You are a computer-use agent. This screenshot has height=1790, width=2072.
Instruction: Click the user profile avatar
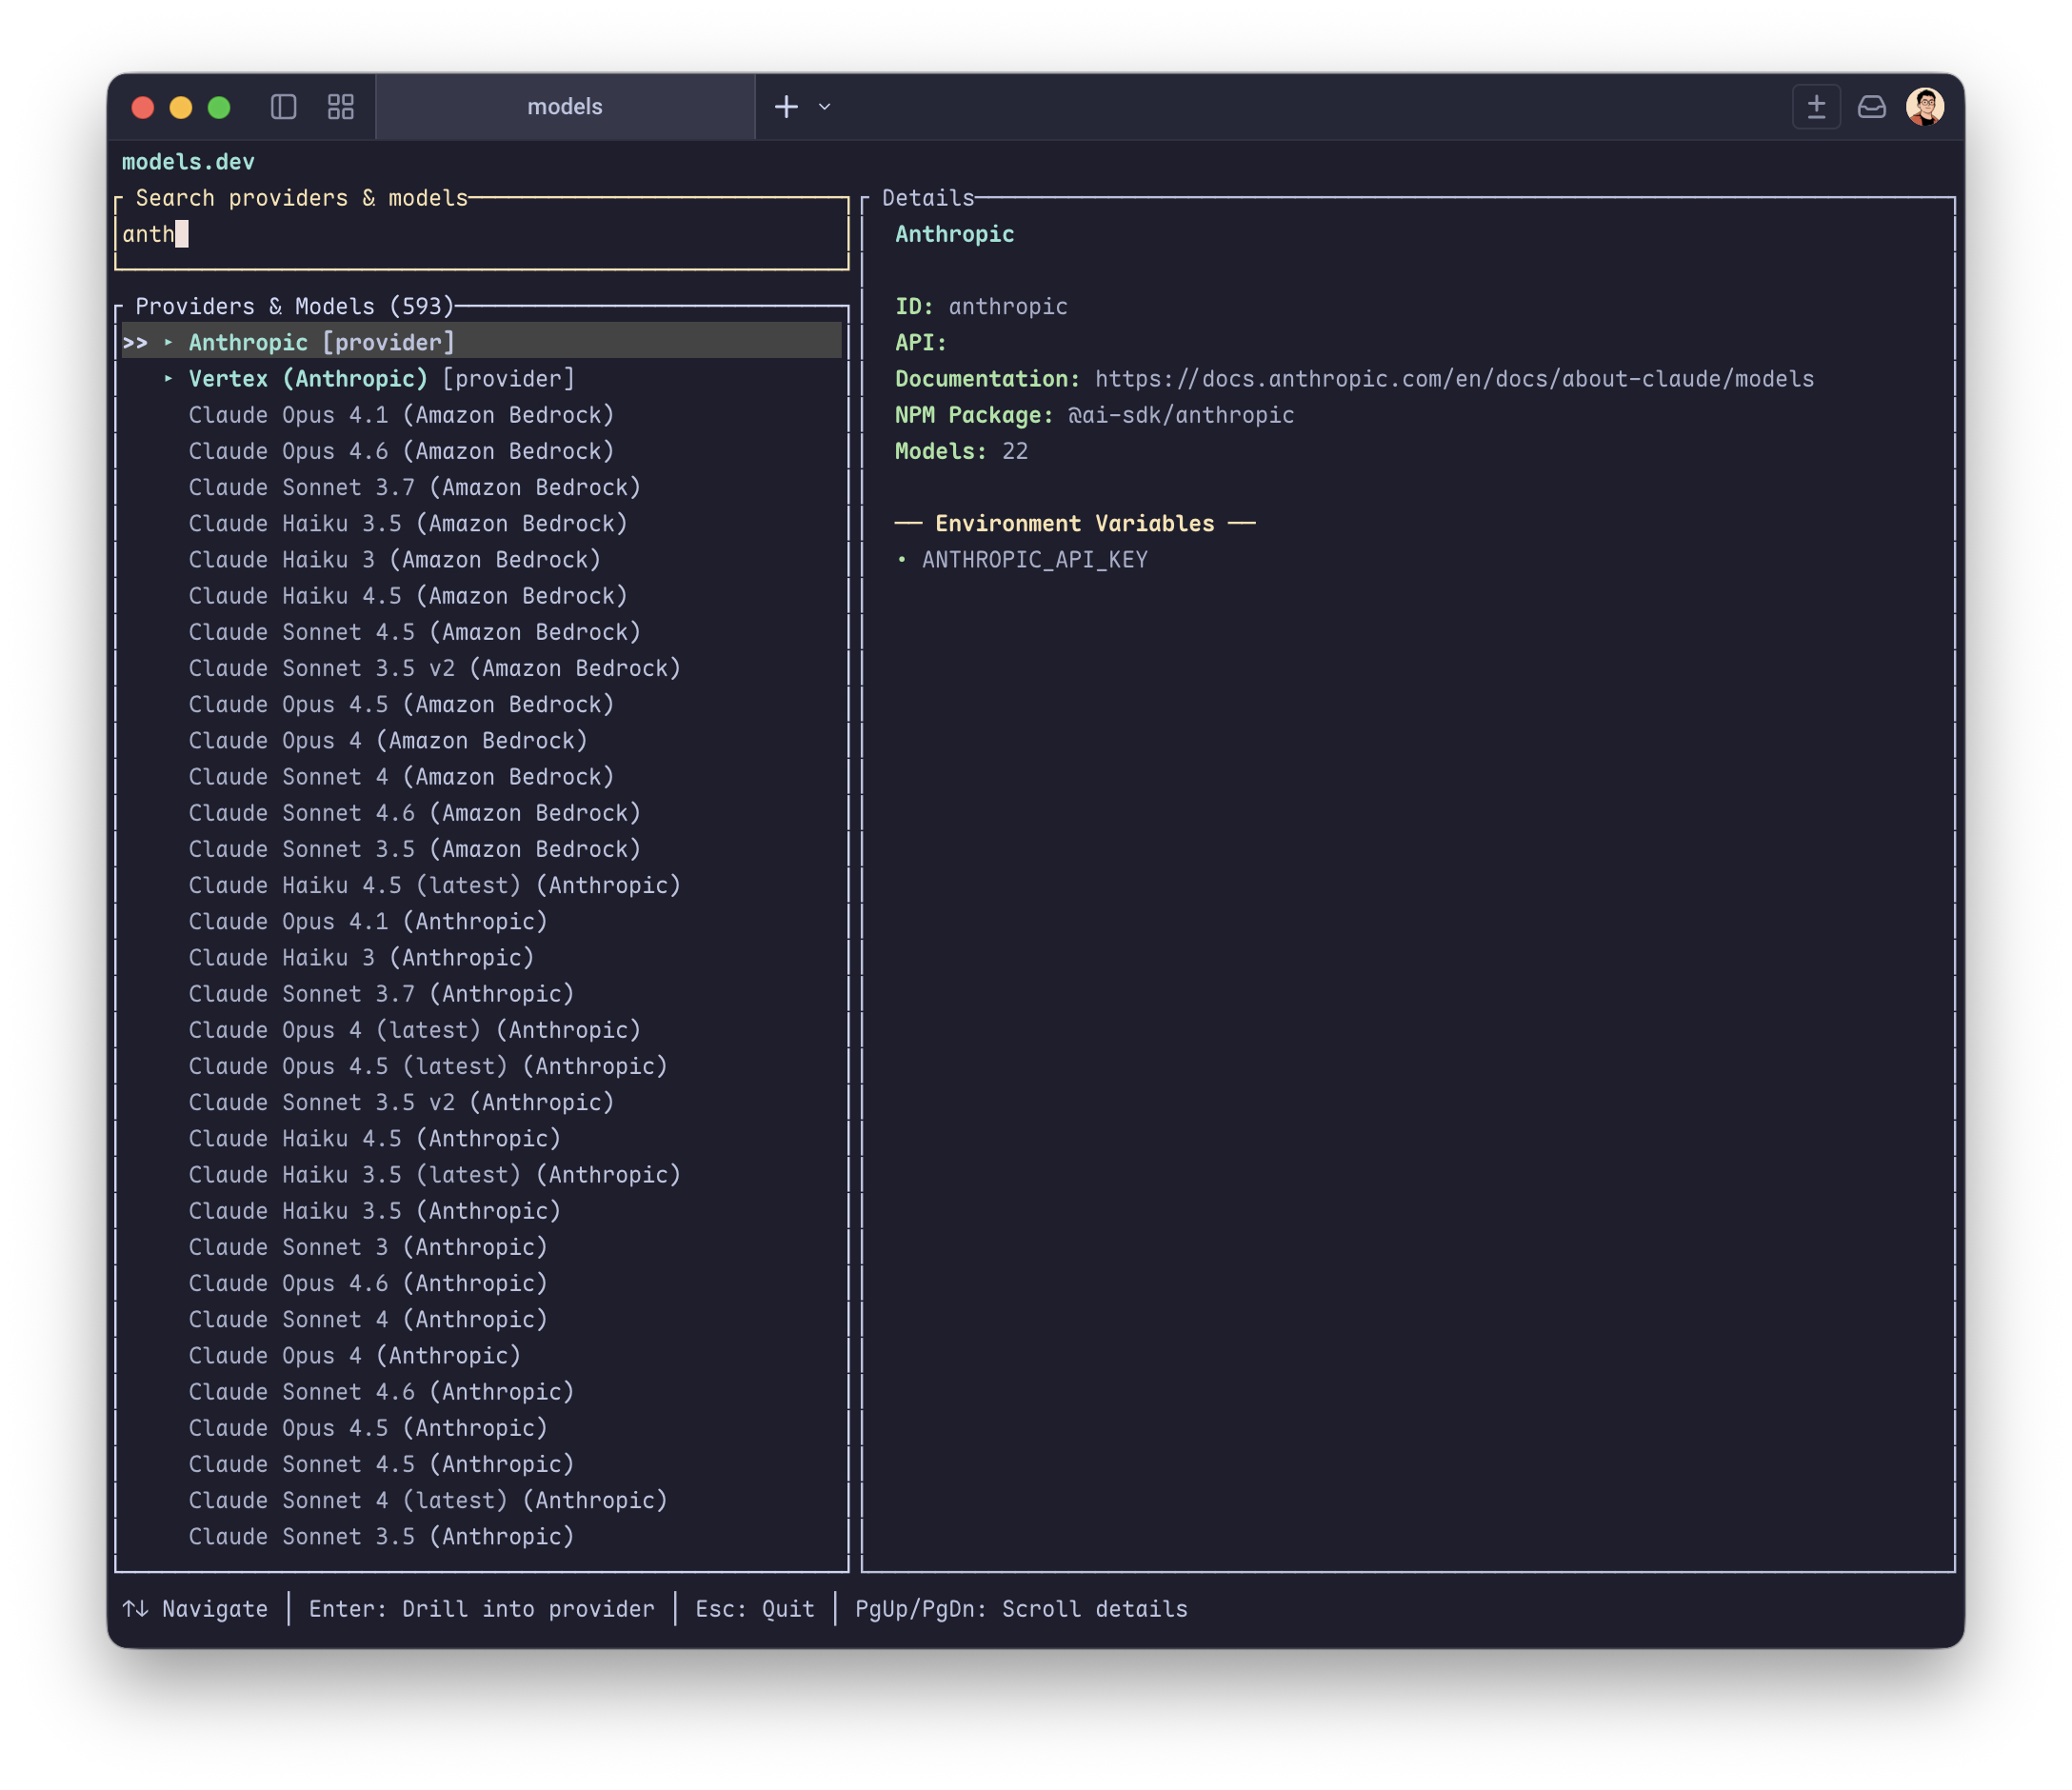[1925, 107]
